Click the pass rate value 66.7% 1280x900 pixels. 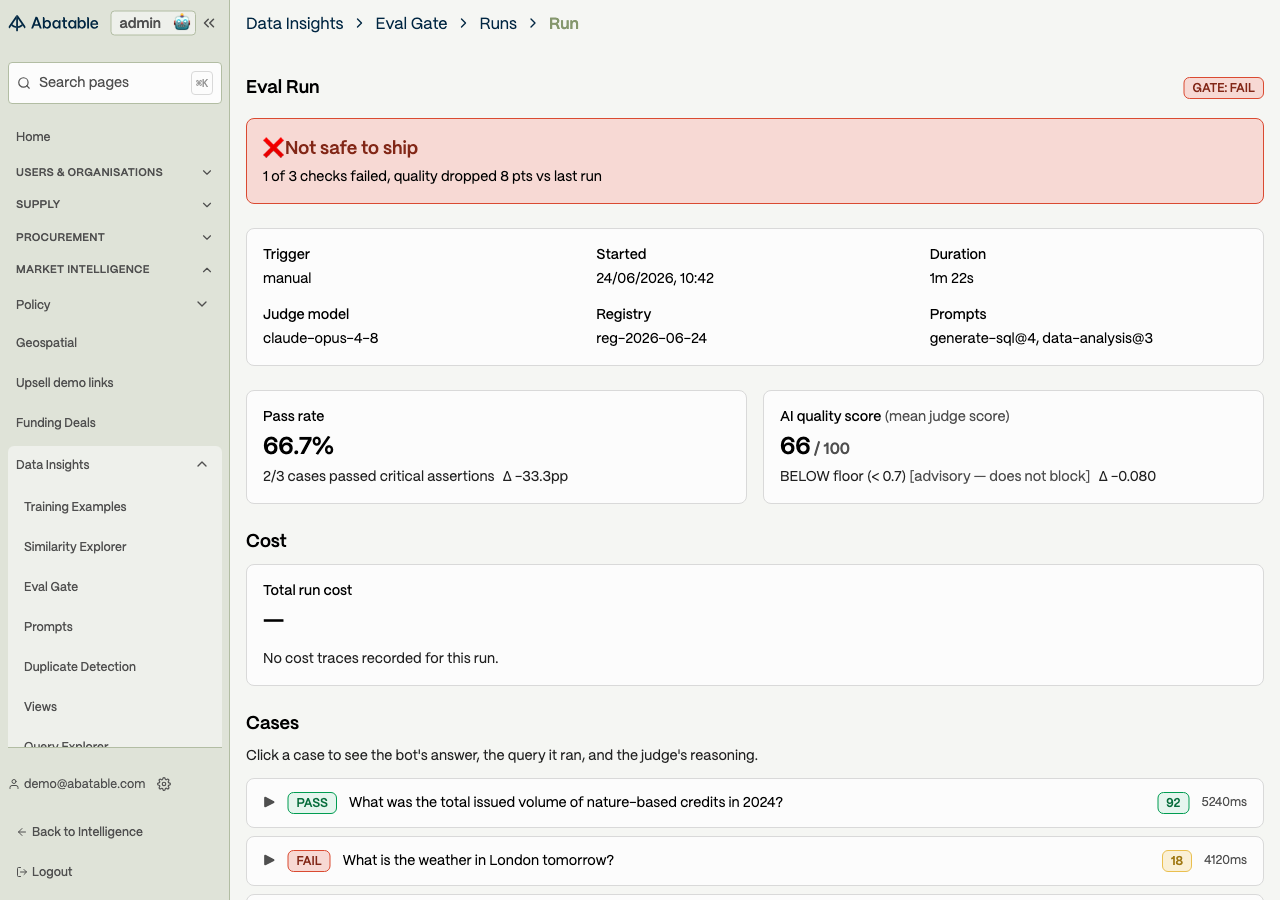click(298, 446)
